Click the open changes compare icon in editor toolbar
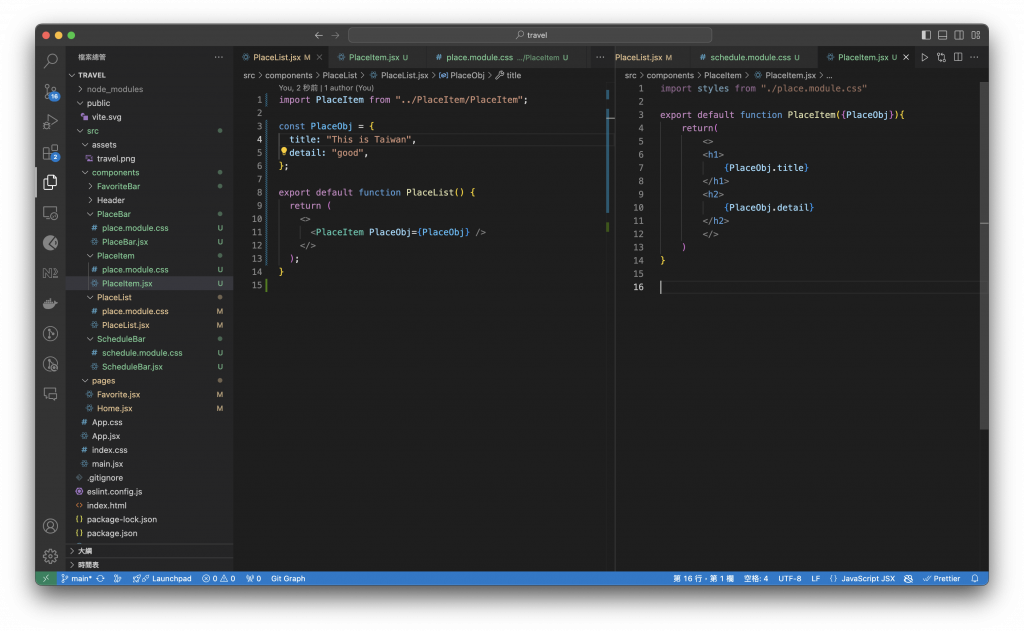The height and width of the screenshot is (632, 1024). pos(941,57)
